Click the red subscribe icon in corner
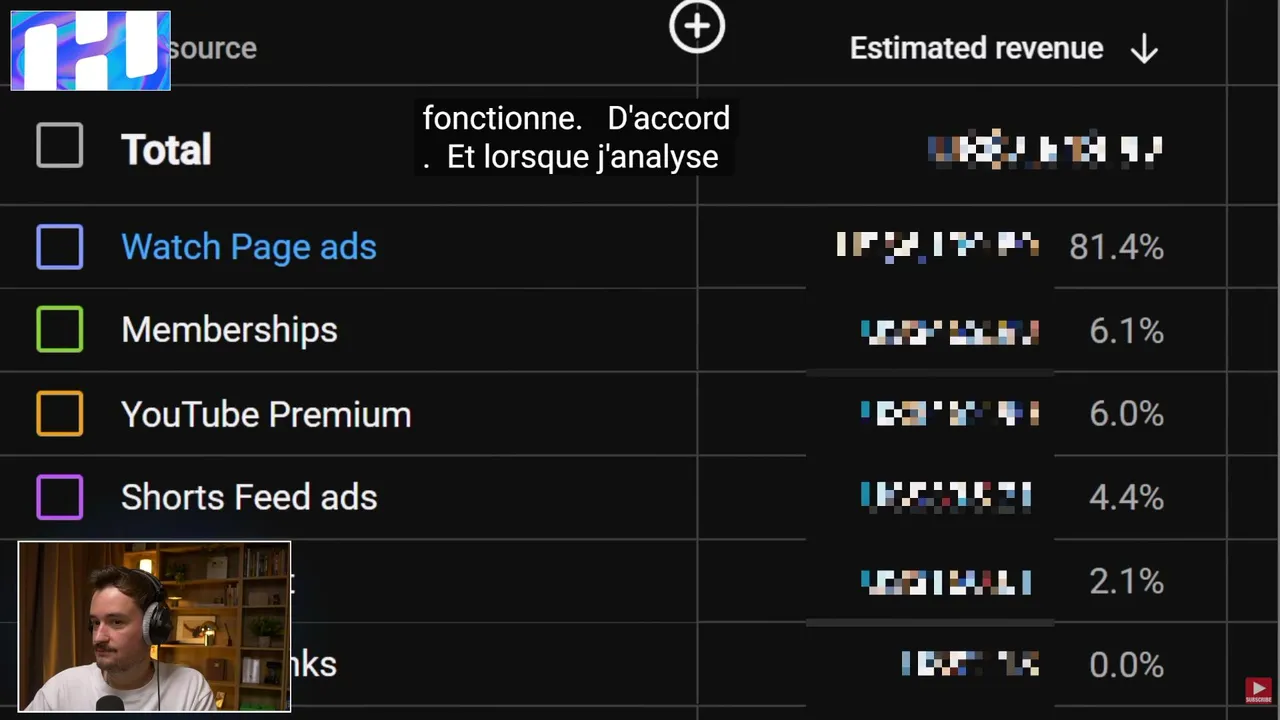 (x=1258, y=691)
